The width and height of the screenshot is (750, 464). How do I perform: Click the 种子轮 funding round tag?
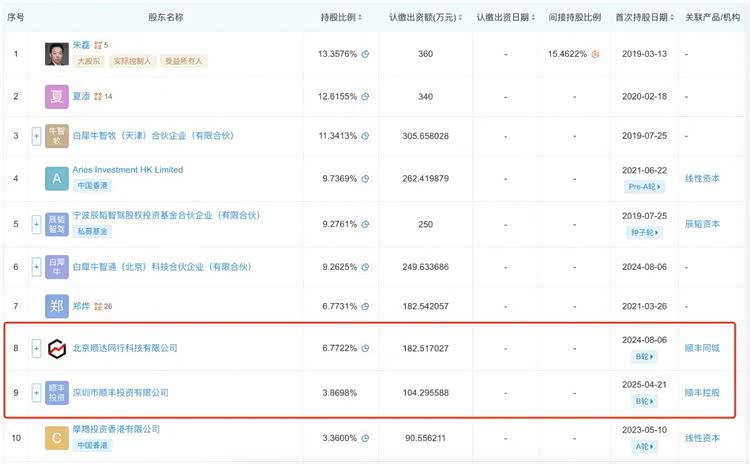pyautogui.click(x=640, y=232)
